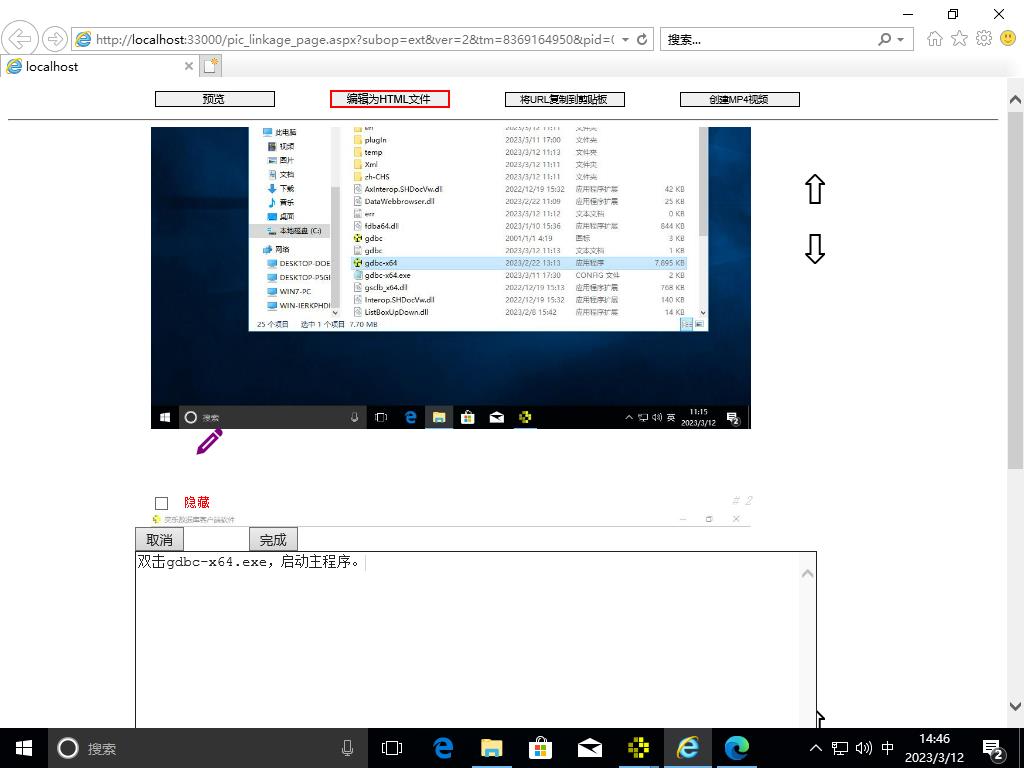The height and width of the screenshot is (768, 1024).
Task: Click the 完成 button
Action: 273,540
